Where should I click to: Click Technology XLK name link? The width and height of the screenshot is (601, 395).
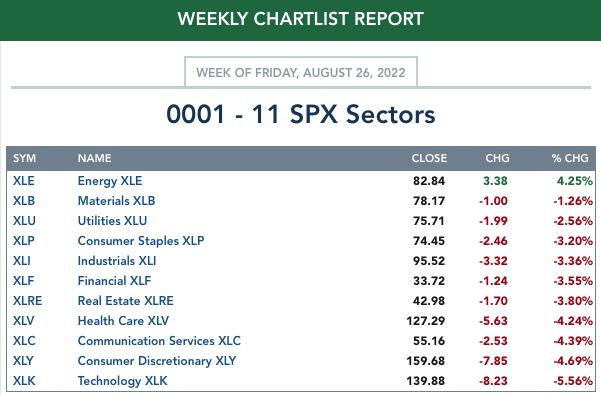[x=123, y=381]
